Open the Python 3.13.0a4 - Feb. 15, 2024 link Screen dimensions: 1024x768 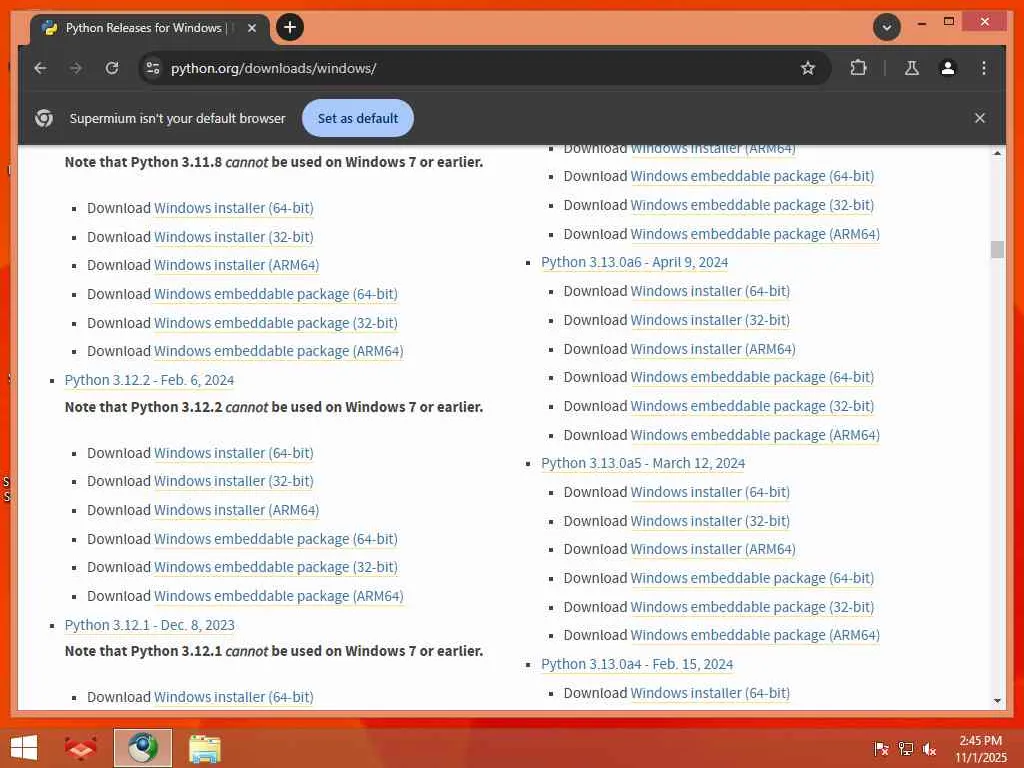(x=637, y=664)
